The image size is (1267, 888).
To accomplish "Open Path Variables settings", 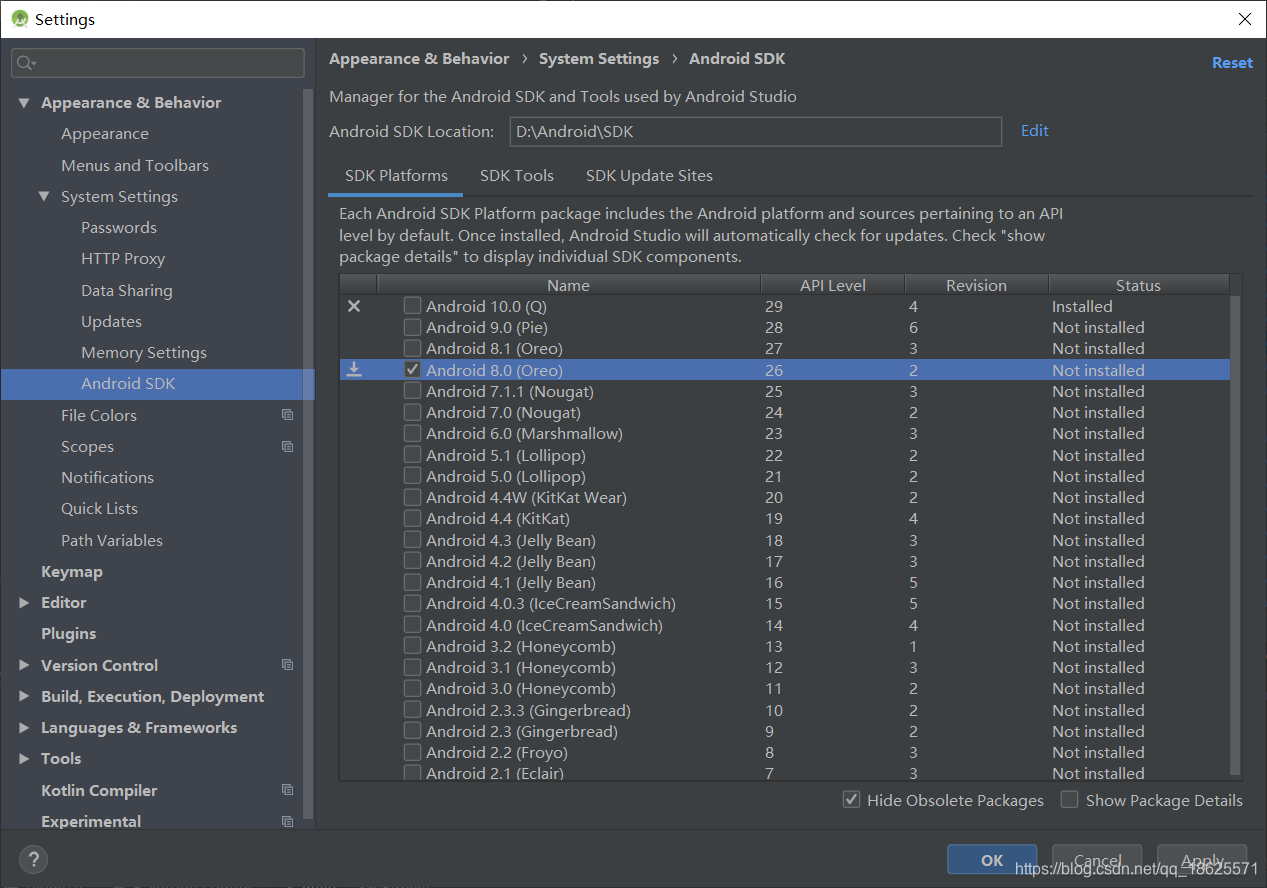I will (x=112, y=540).
